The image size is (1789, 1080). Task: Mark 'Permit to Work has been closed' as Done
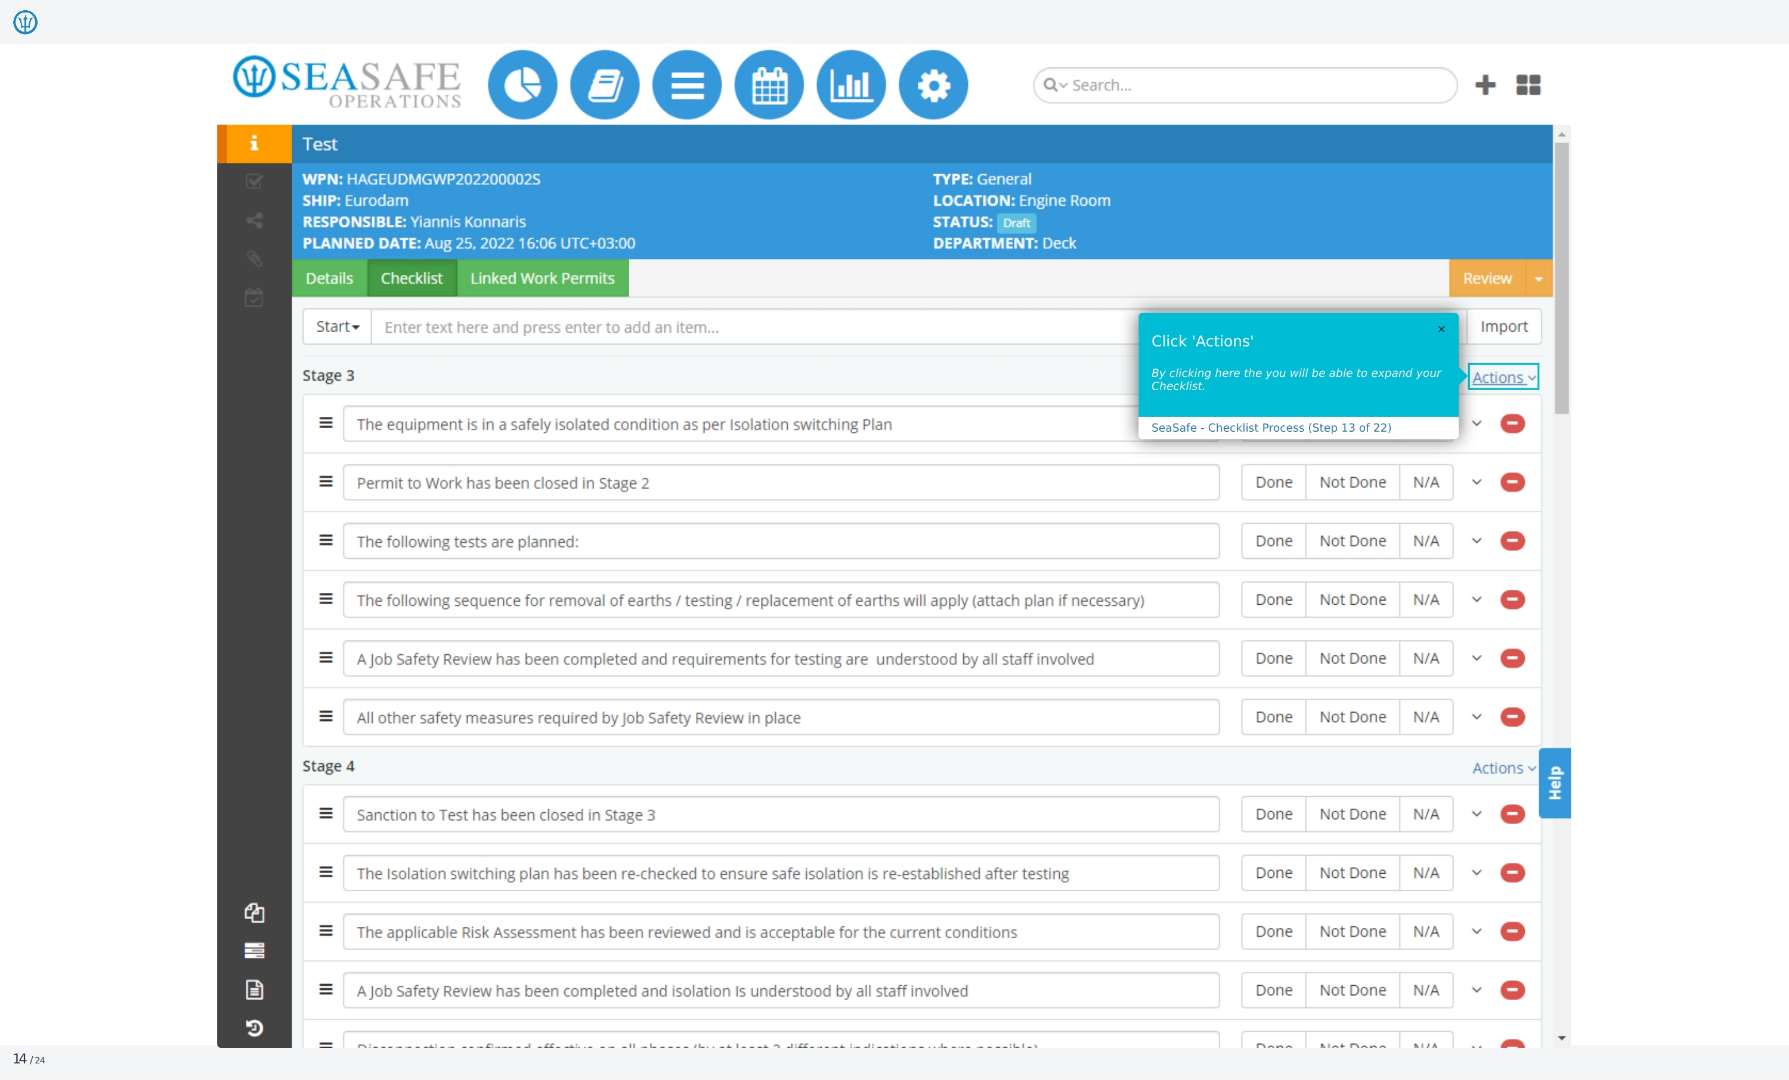pos(1274,482)
